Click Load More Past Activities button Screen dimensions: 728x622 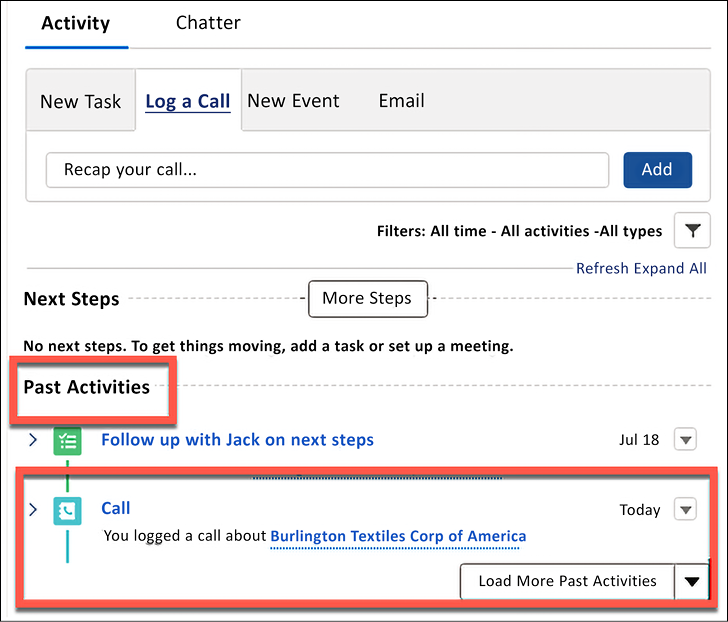(567, 581)
